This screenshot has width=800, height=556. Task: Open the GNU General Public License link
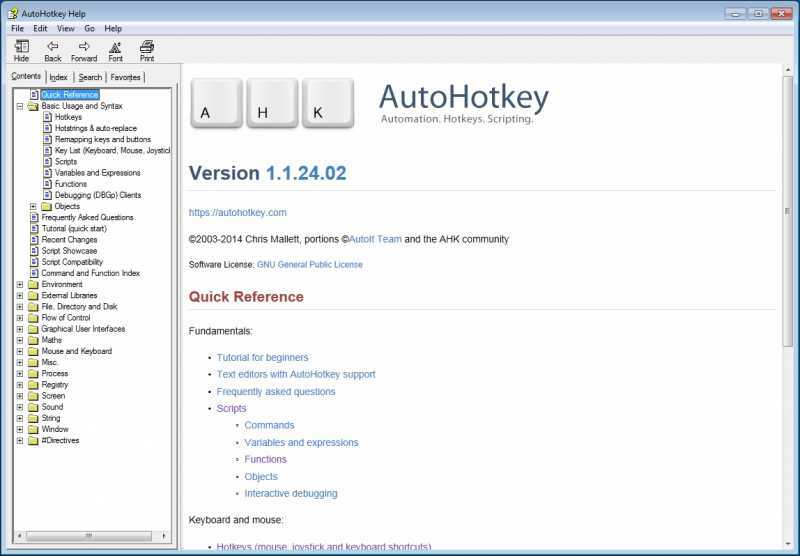pos(310,265)
